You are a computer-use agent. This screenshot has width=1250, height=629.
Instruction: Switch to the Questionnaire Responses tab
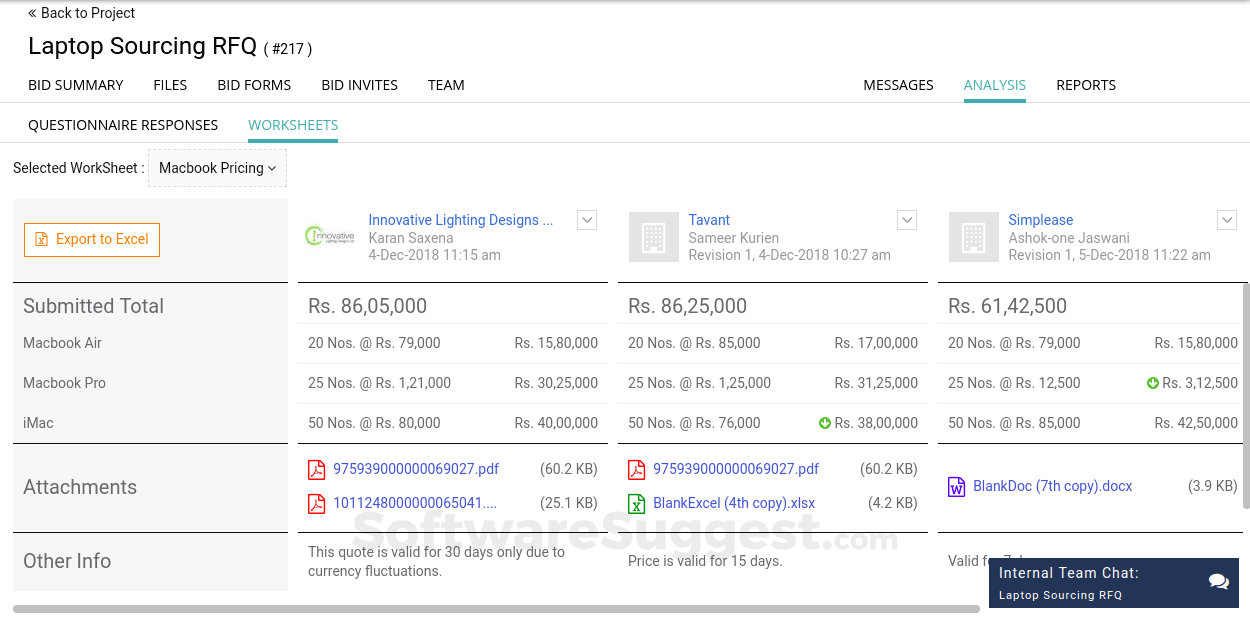(123, 125)
